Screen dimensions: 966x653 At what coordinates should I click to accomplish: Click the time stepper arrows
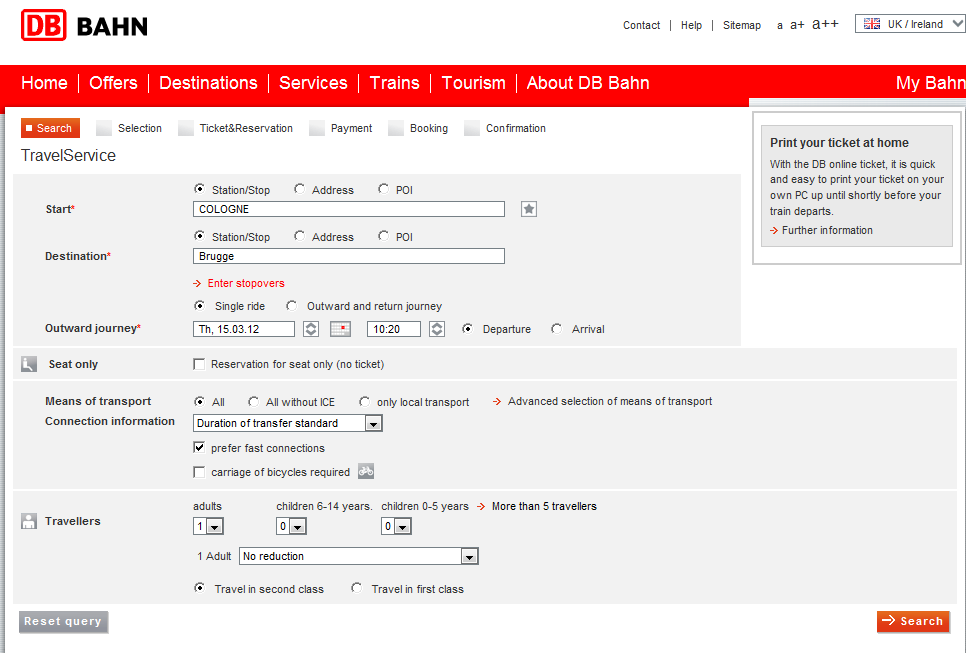pos(437,329)
